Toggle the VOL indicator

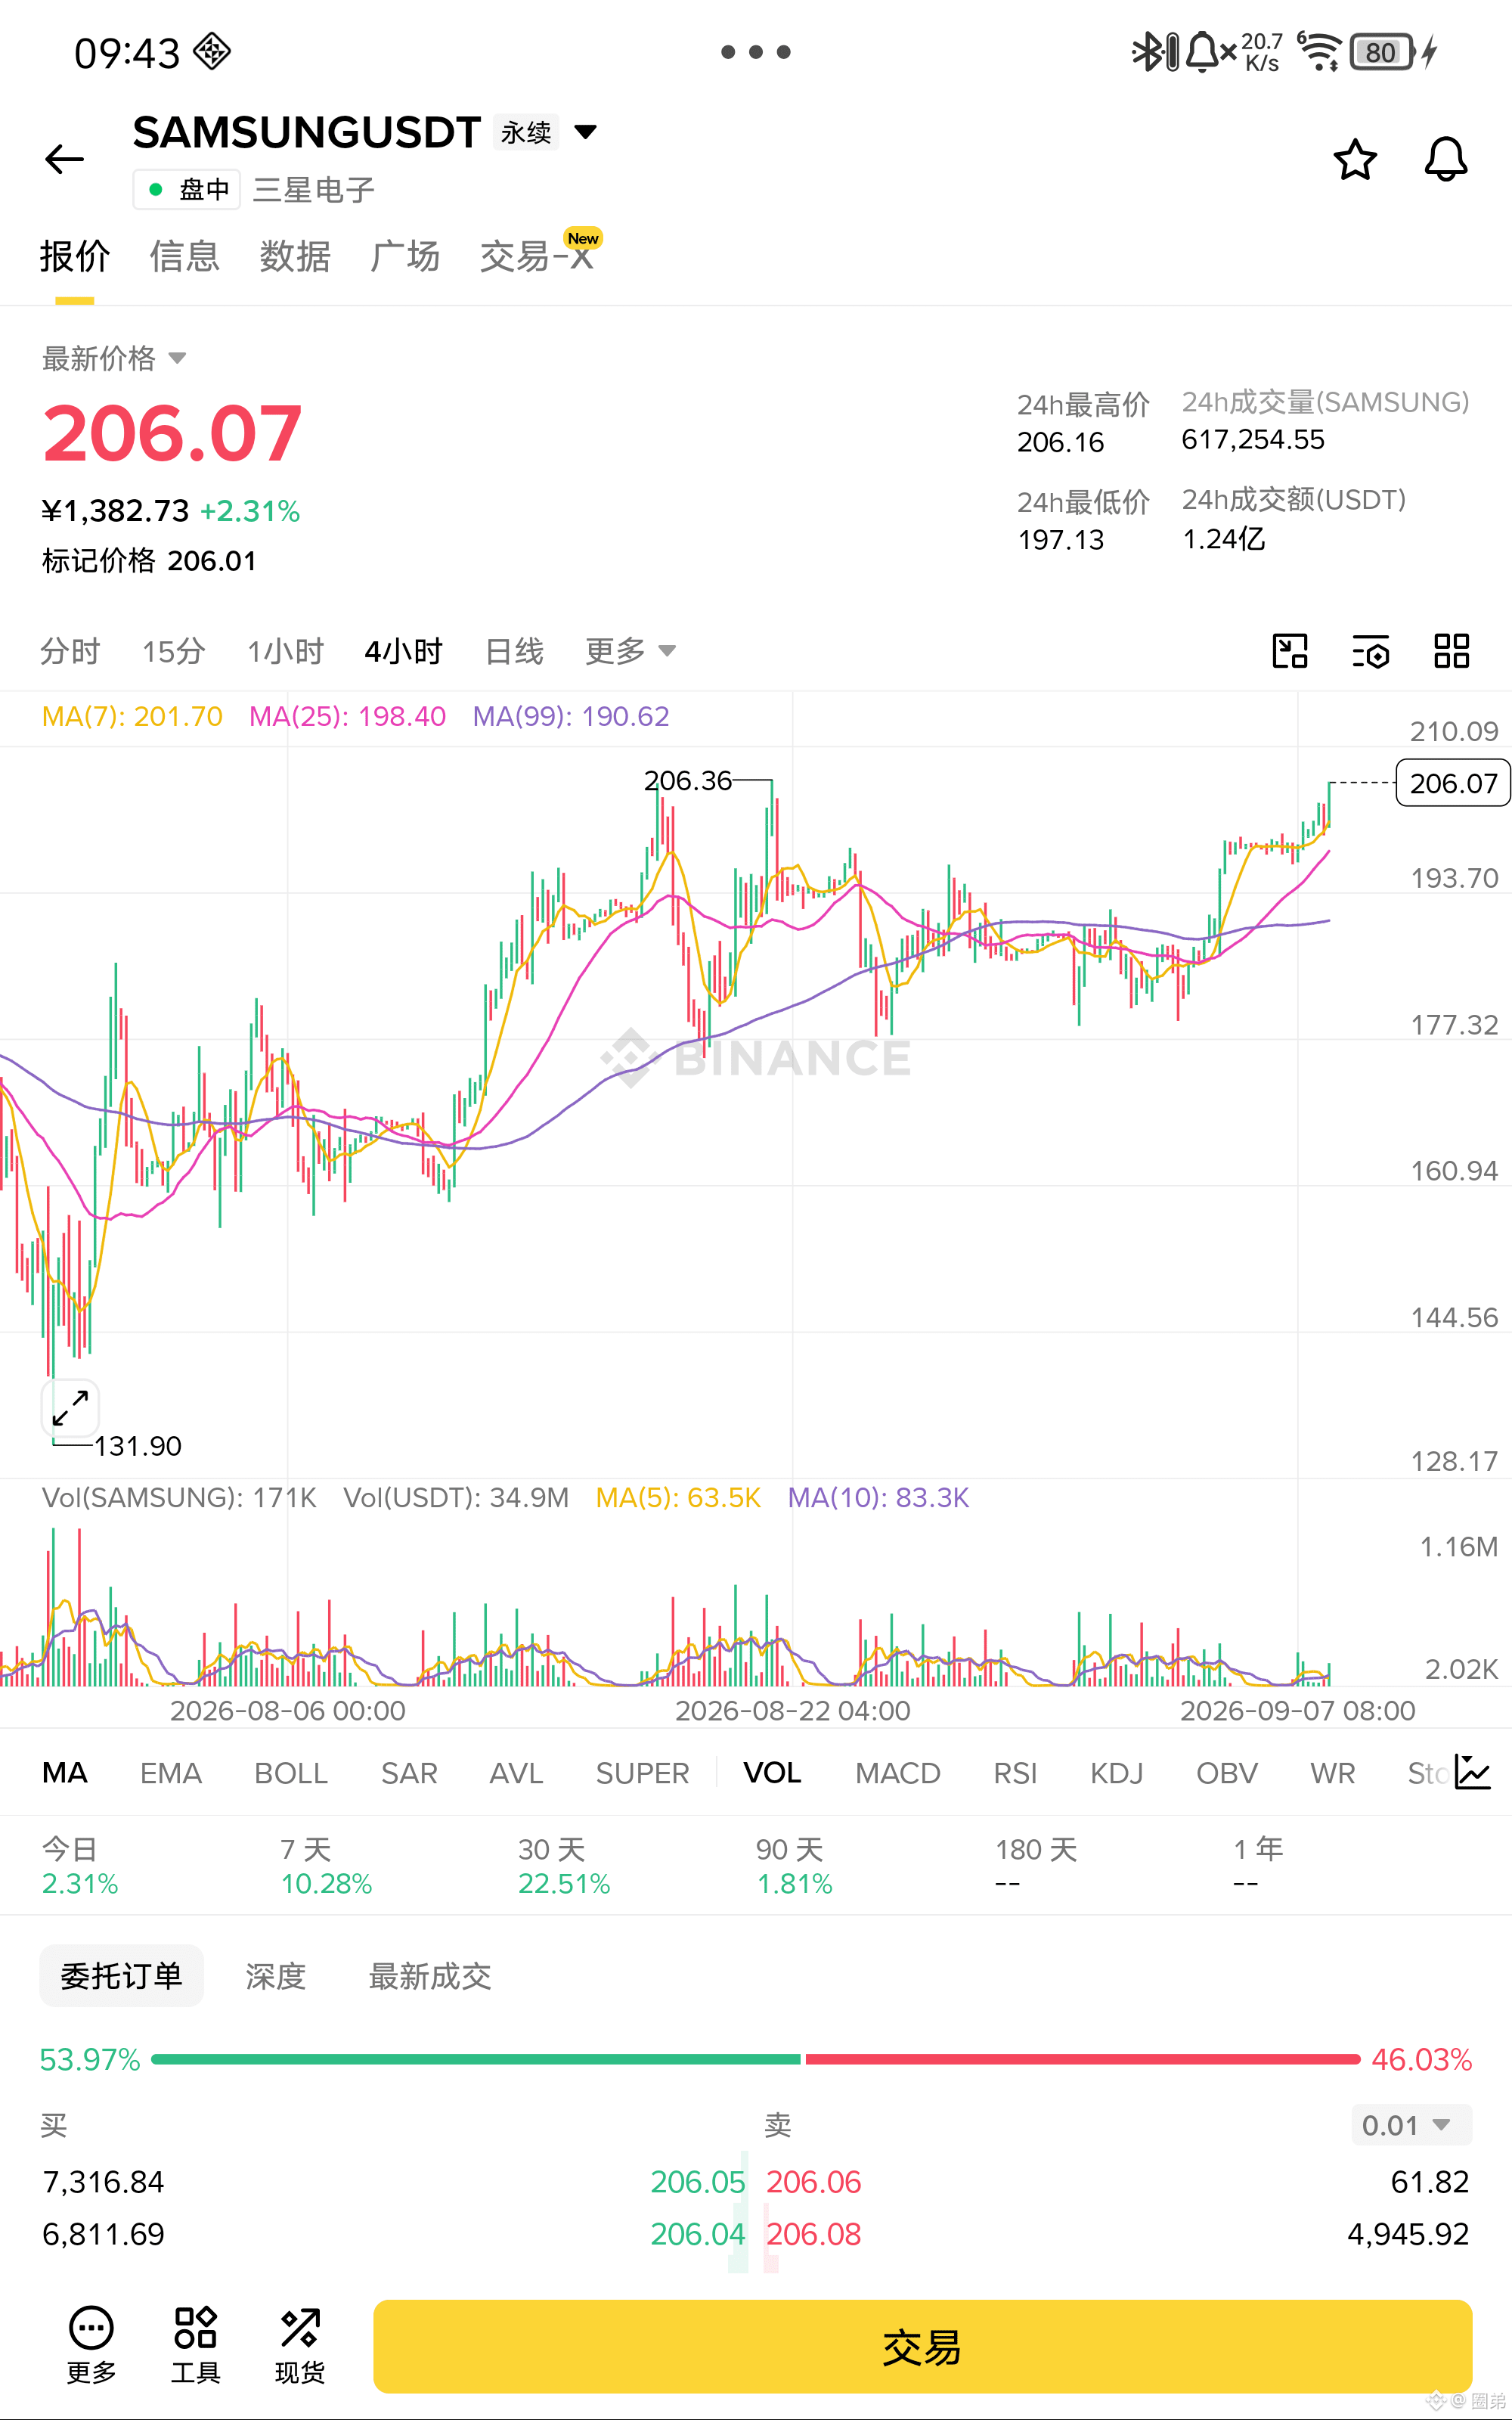[x=772, y=1773]
